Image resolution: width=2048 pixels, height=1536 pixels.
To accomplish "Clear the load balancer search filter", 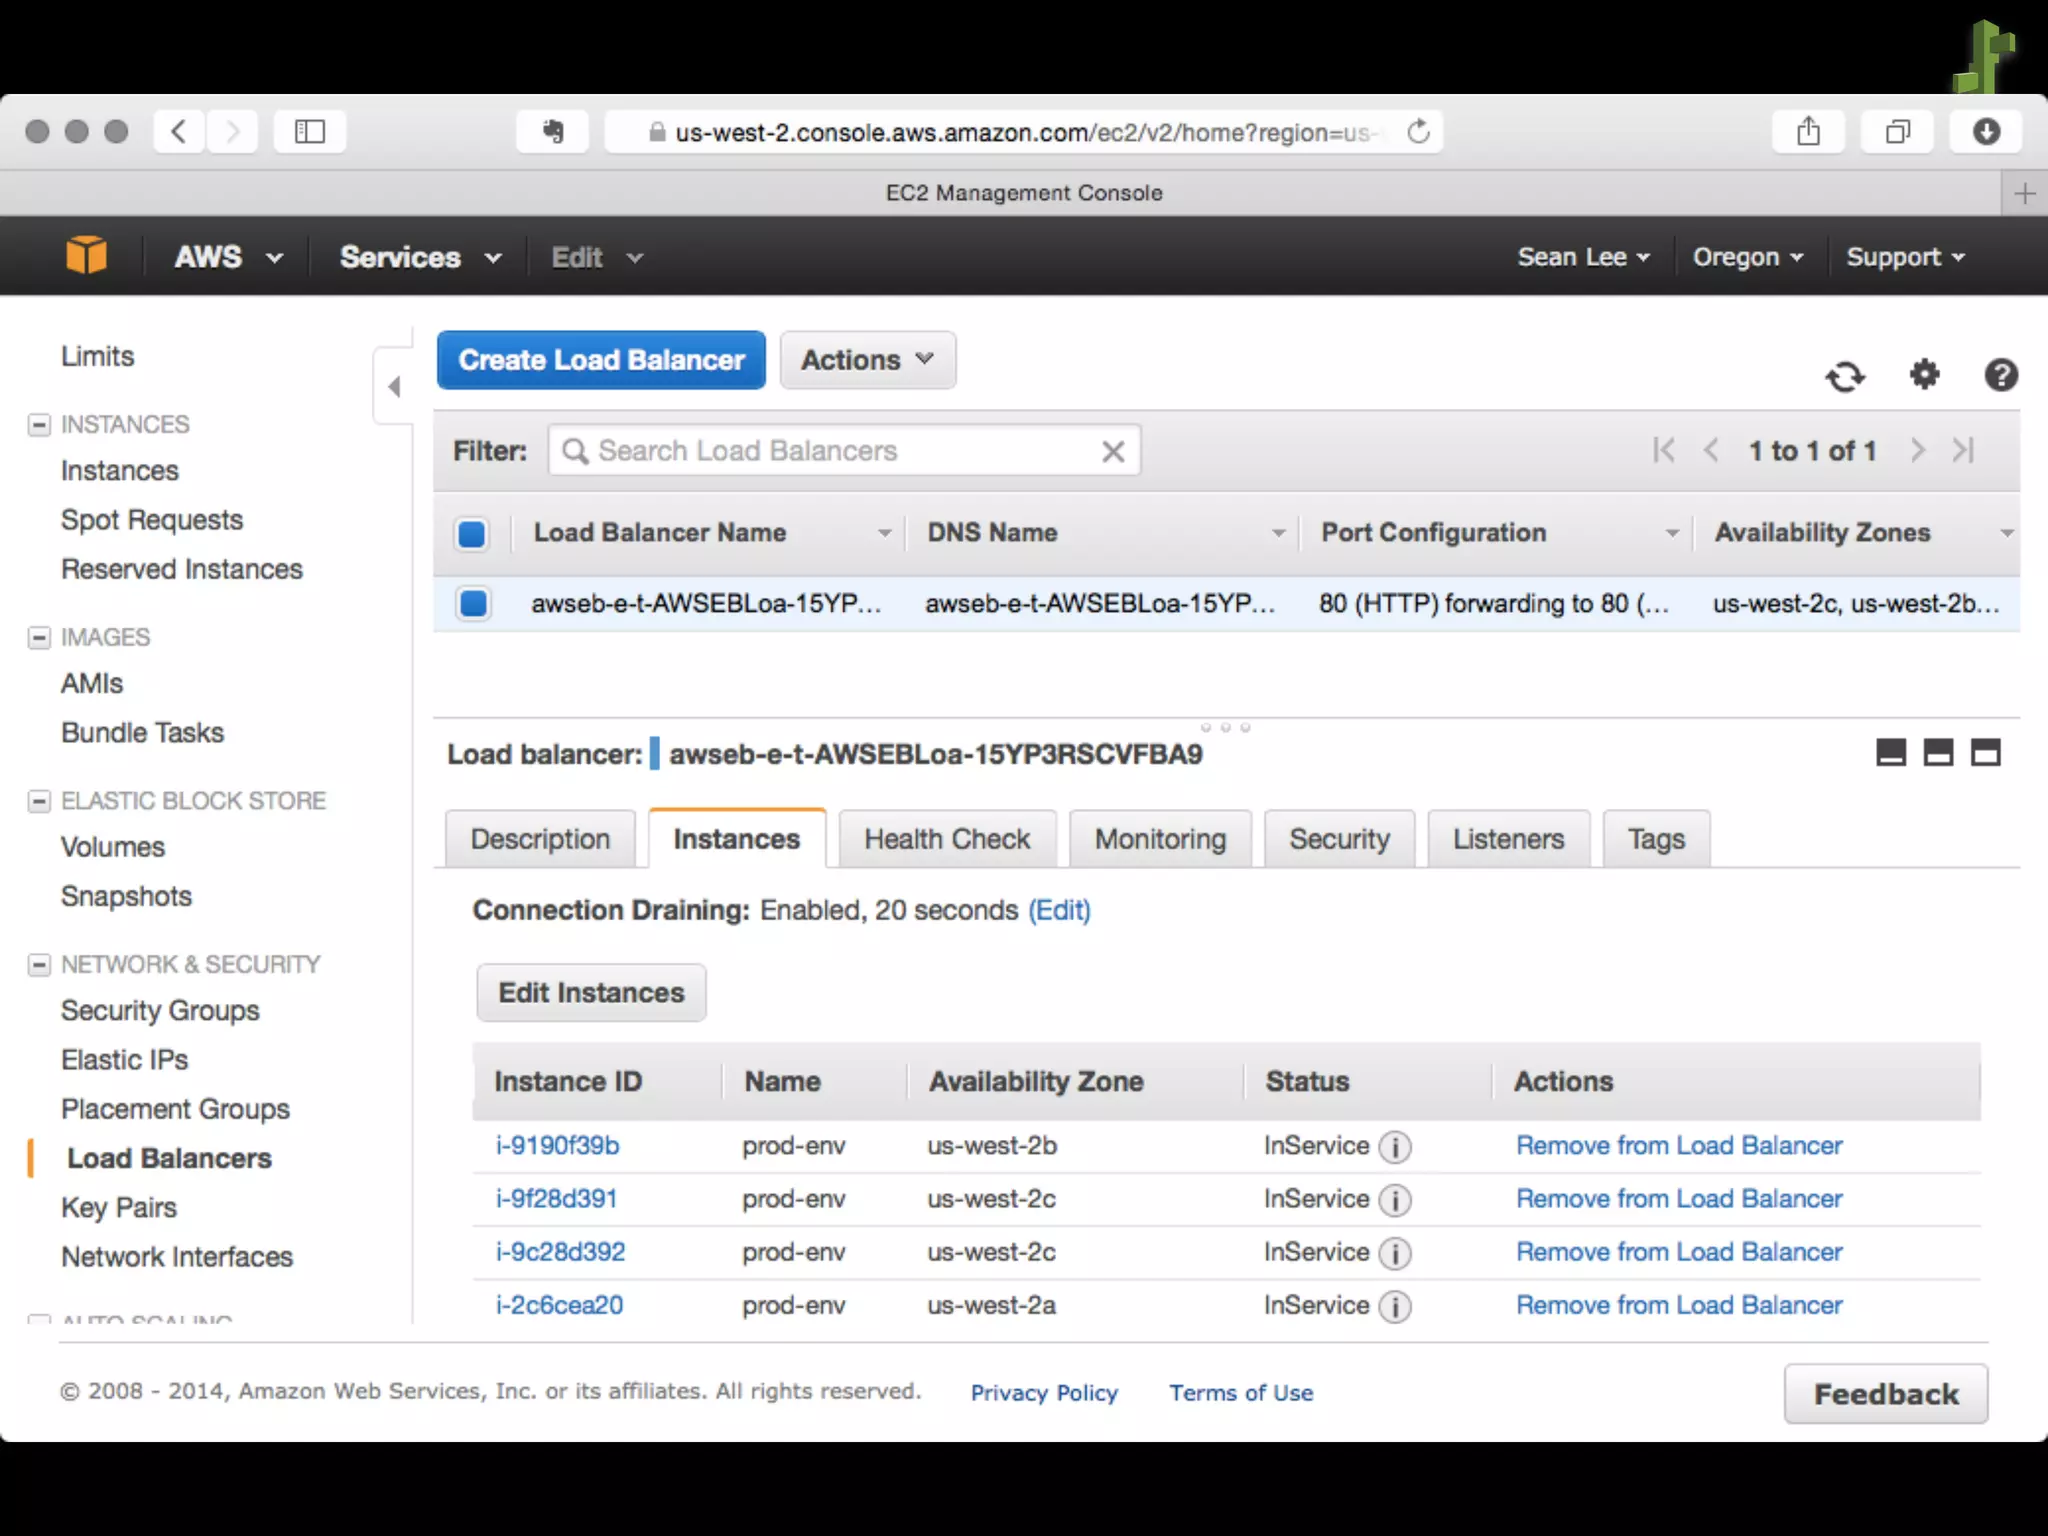I will (x=1113, y=452).
